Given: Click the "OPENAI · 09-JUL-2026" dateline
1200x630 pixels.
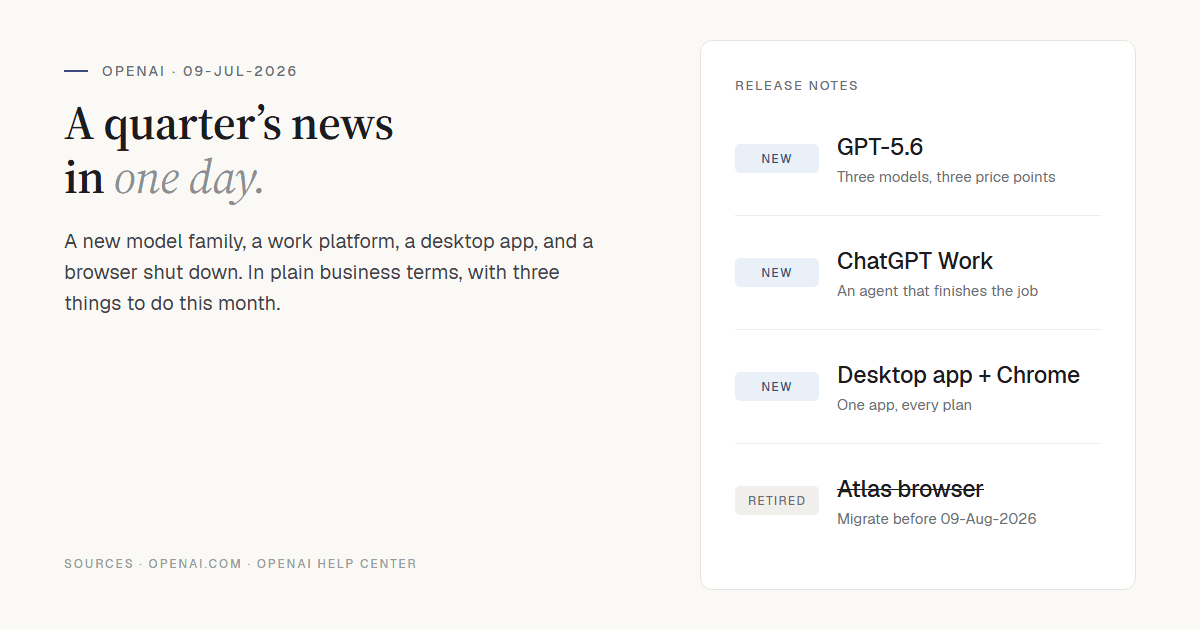Looking at the screenshot, I should pyautogui.click(x=200, y=71).
